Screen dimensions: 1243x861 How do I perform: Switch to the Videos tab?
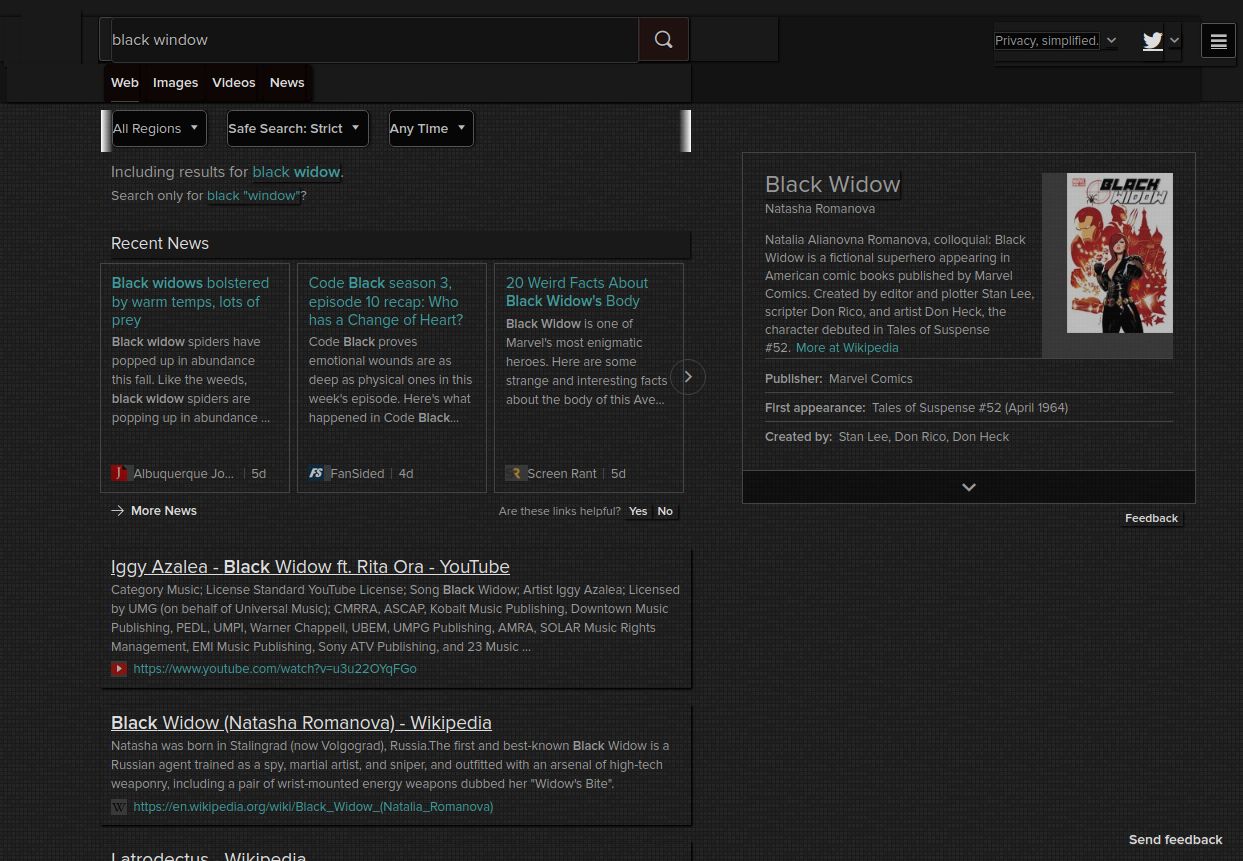[x=234, y=83]
